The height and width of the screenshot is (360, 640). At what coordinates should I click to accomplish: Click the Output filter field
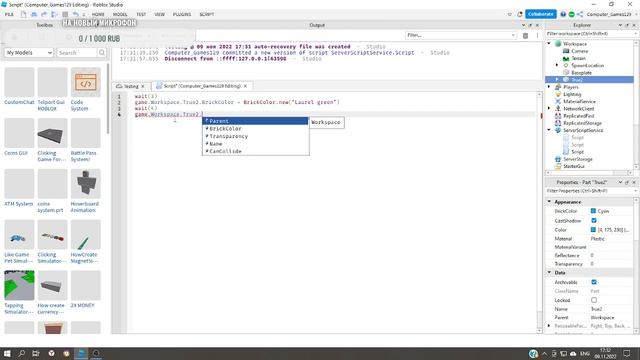[461, 36]
